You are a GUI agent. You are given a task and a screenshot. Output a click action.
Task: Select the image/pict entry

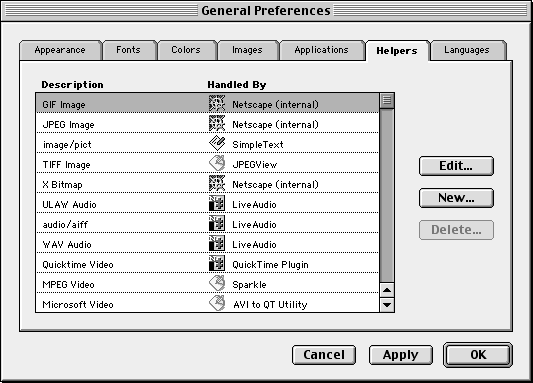tap(207, 143)
